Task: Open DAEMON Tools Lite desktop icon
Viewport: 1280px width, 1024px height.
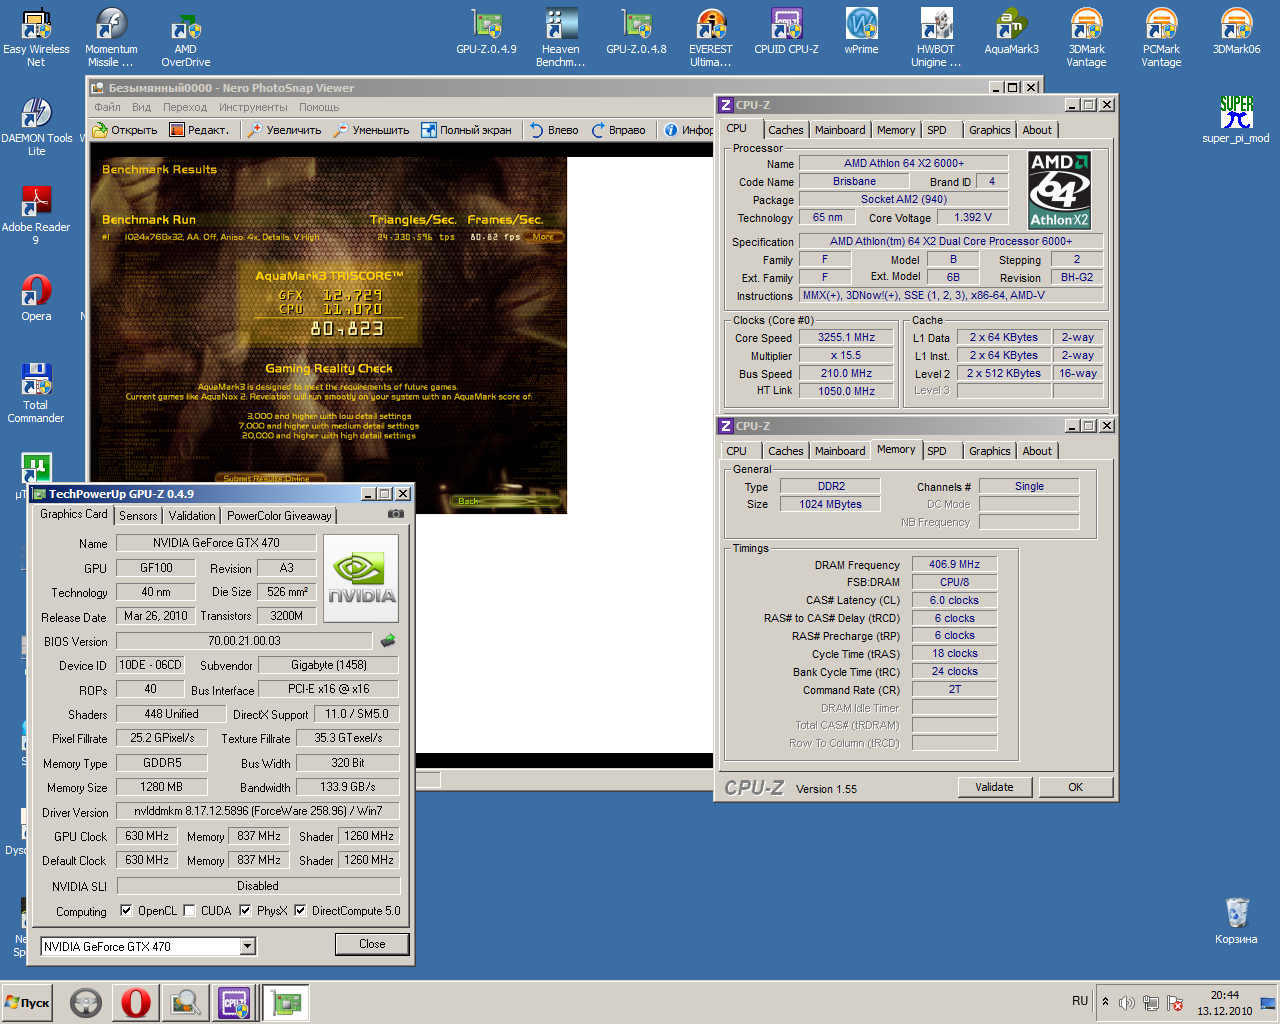Action: [36, 127]
